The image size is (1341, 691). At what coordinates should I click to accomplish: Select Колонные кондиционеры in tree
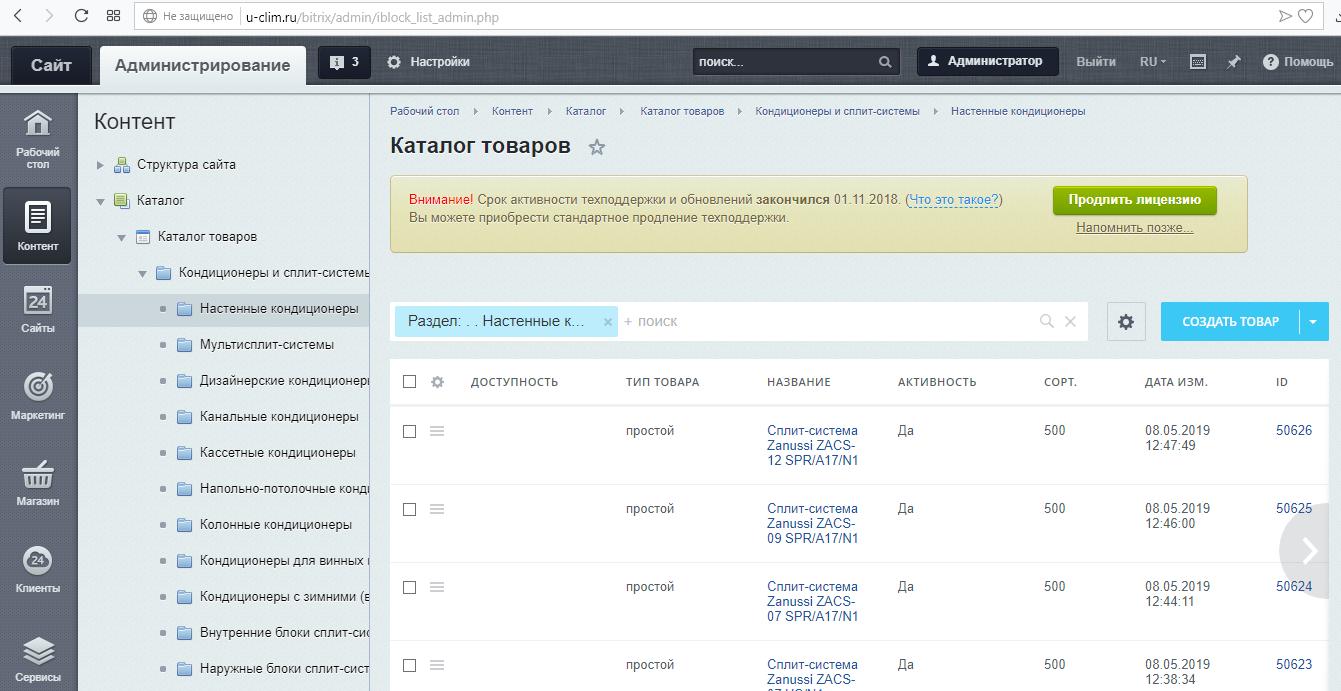click(x=276, y=525)
